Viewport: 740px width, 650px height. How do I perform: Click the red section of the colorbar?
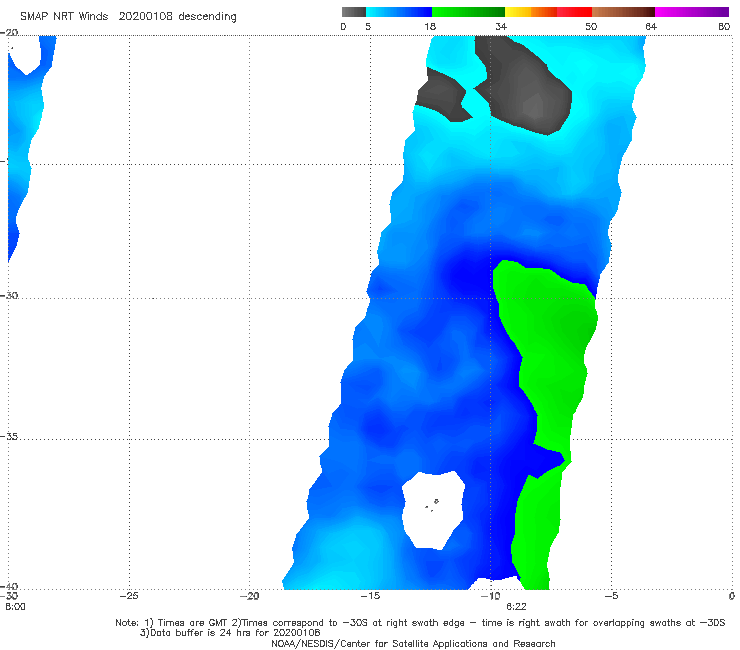point(574,12)
